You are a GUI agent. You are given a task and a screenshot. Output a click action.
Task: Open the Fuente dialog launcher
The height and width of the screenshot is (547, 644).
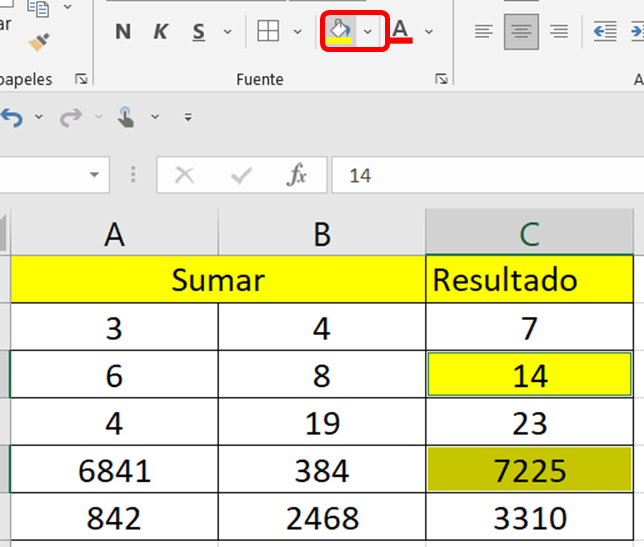[x=441, y=78]
